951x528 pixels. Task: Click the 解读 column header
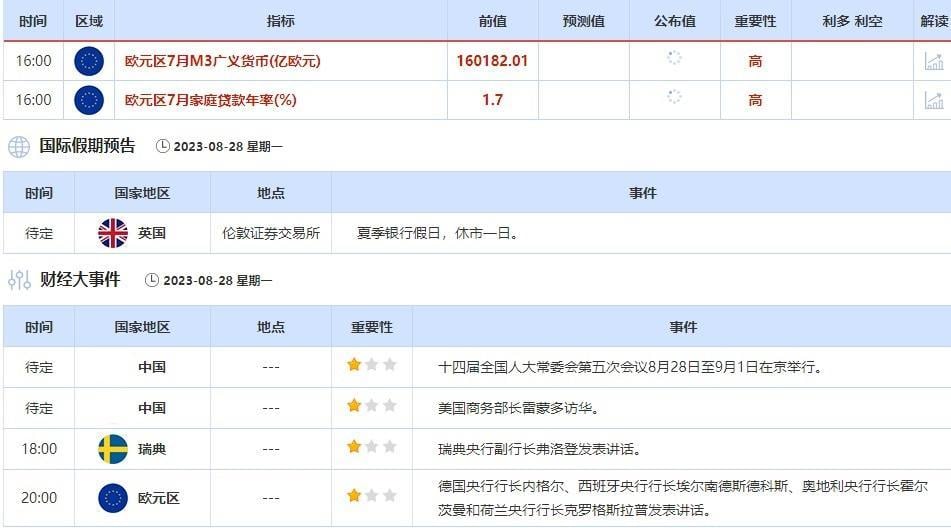tap(935, 21)
